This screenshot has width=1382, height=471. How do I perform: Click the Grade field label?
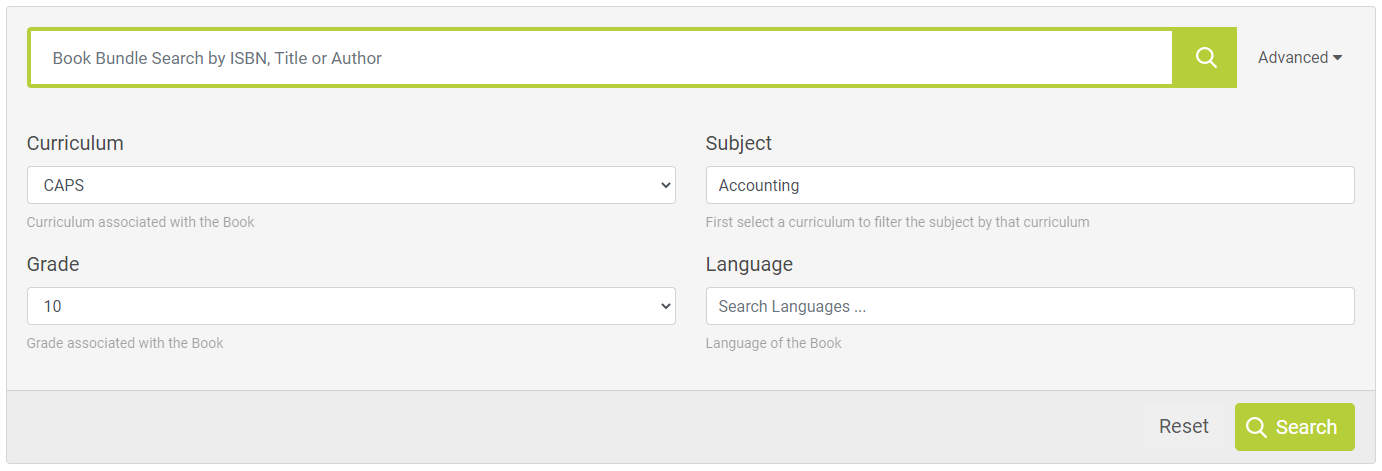[53, 265]
